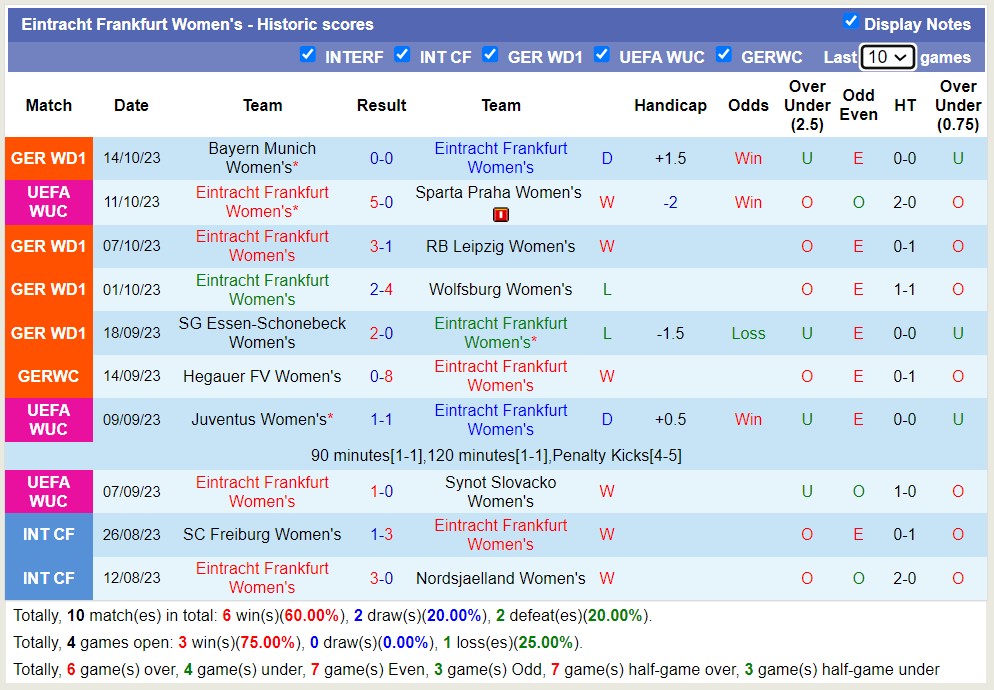Select Wolfsburg Women's team link
994x690 pixels.
coord(500,289)
